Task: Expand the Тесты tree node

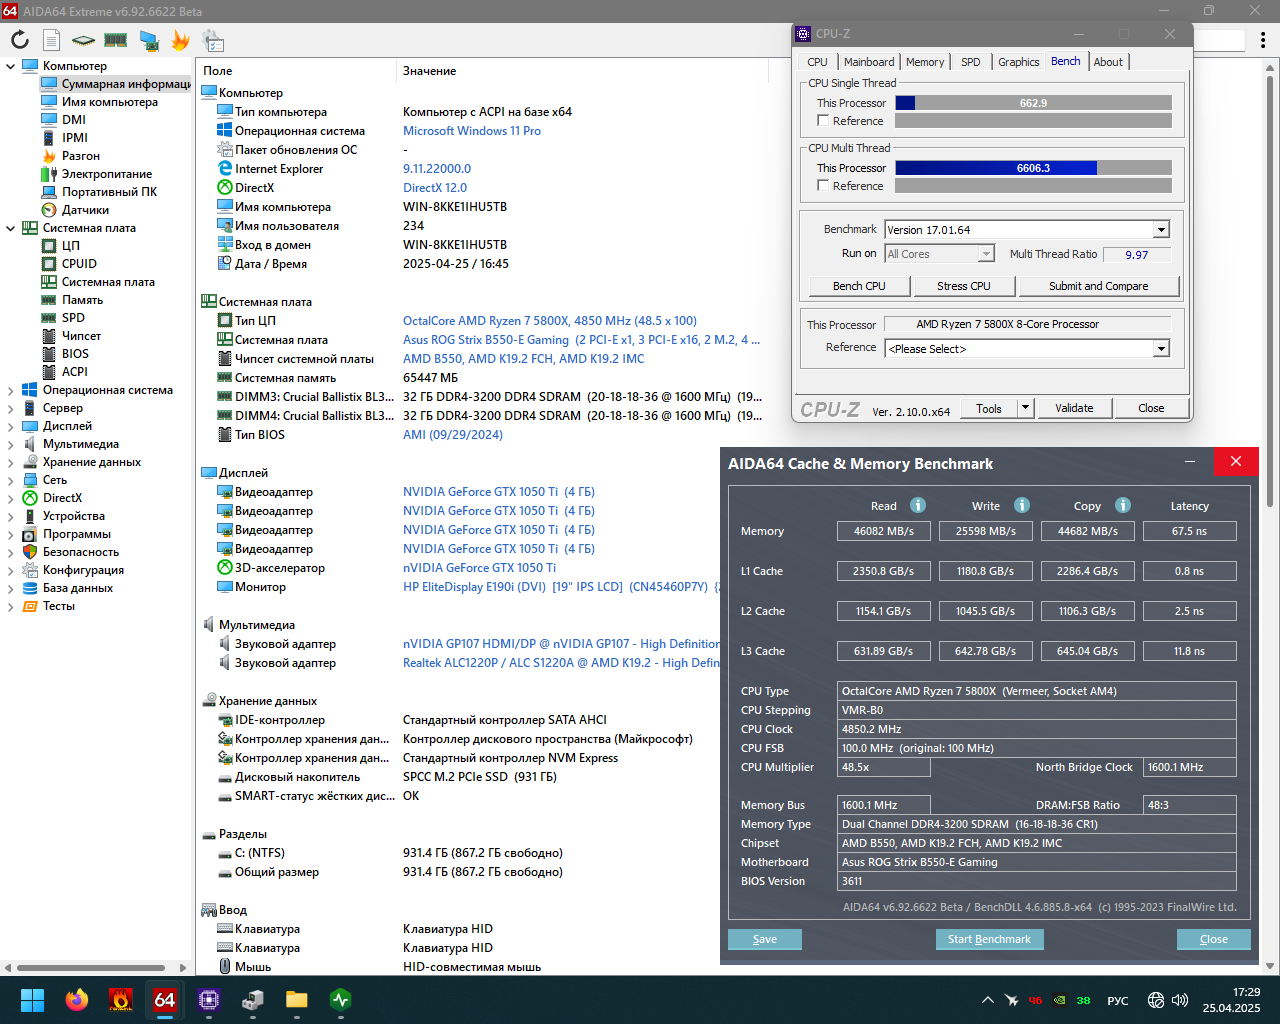Action: [11, 606]
